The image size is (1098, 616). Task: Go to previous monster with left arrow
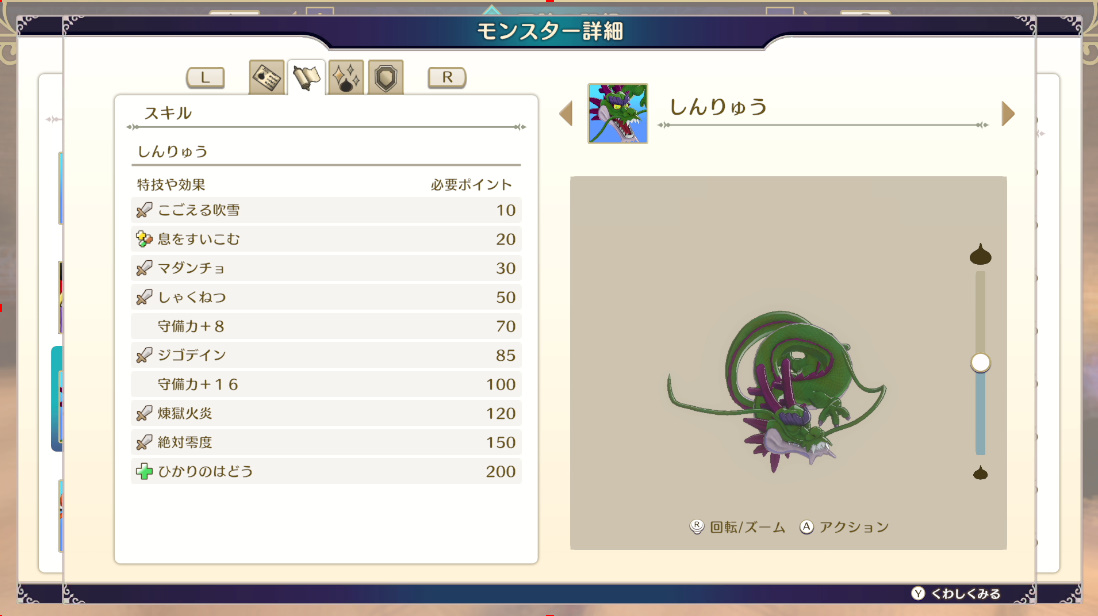(x=566, y=113)
